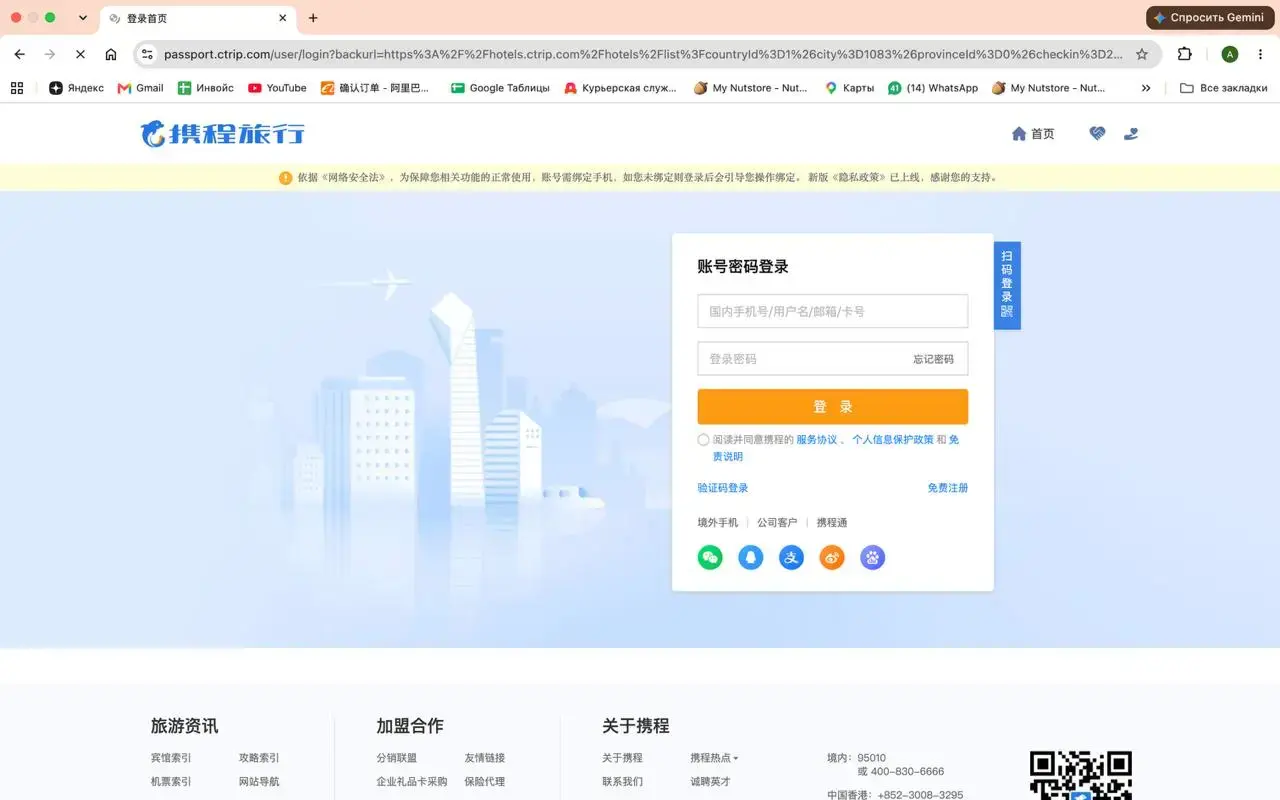Expand hidden bookmarks with the chevron
This screenshot has height=800, width=1280.
point(1146,88)
